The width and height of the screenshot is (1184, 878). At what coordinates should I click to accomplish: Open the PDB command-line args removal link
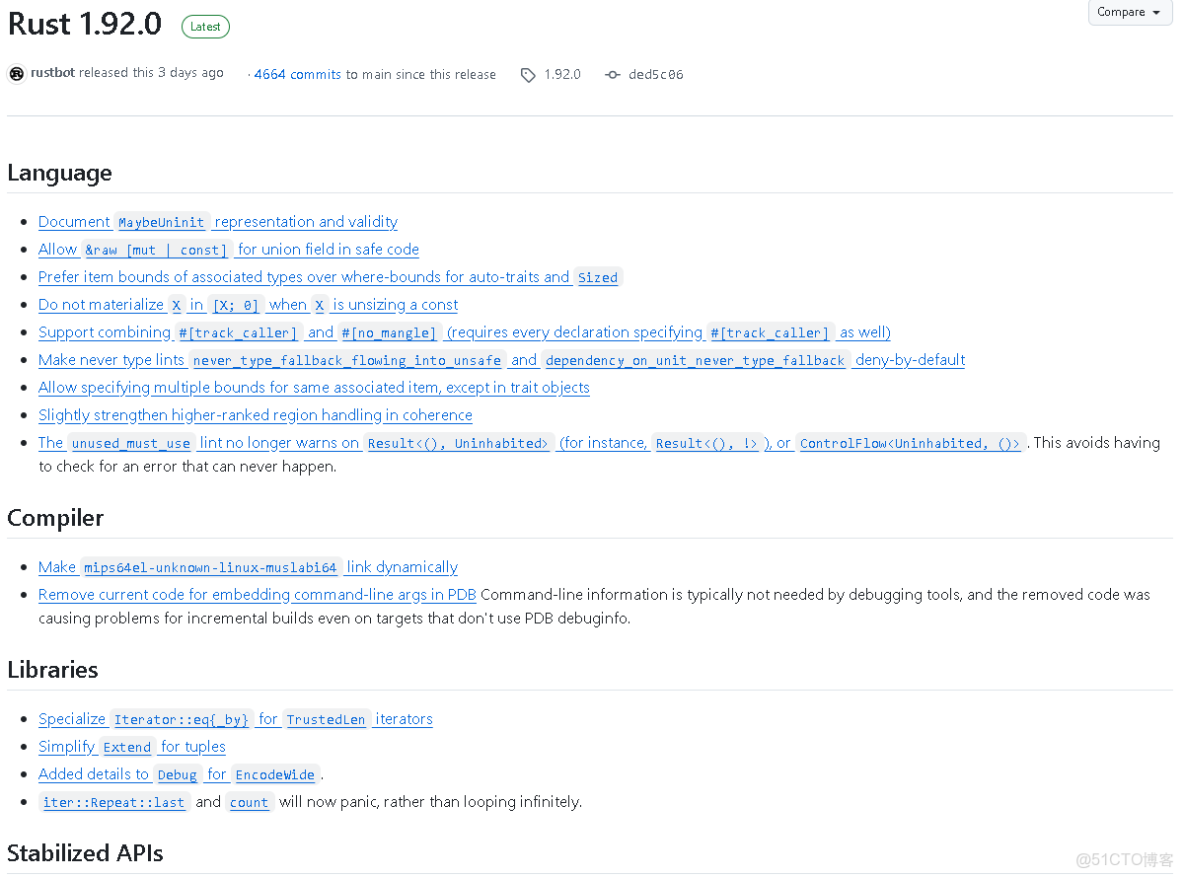pos(256,594)
